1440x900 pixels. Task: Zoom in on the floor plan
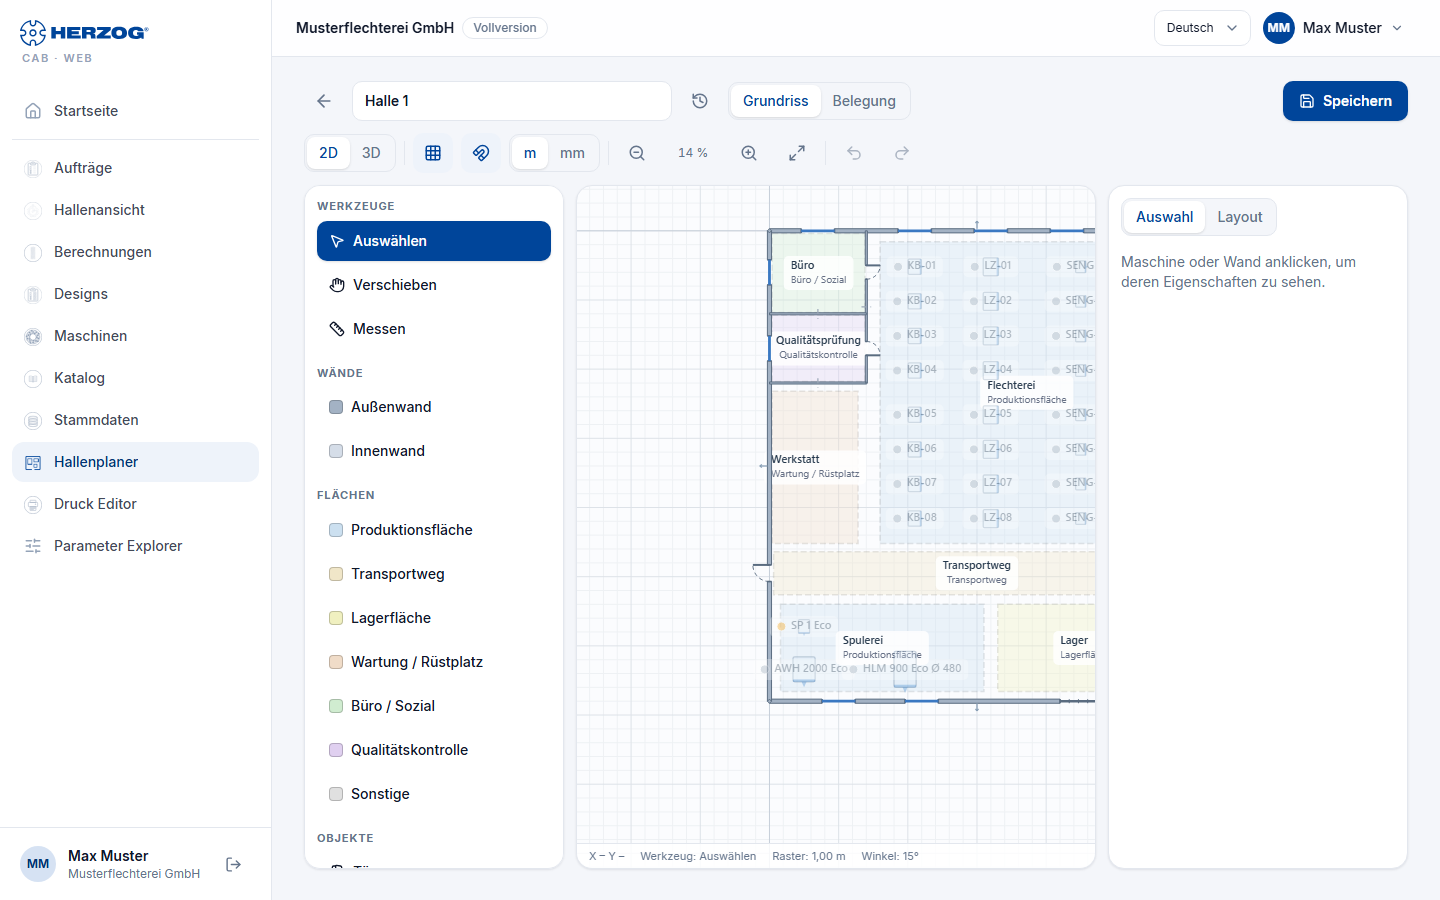pyautogui.click(x=749, y=153)
